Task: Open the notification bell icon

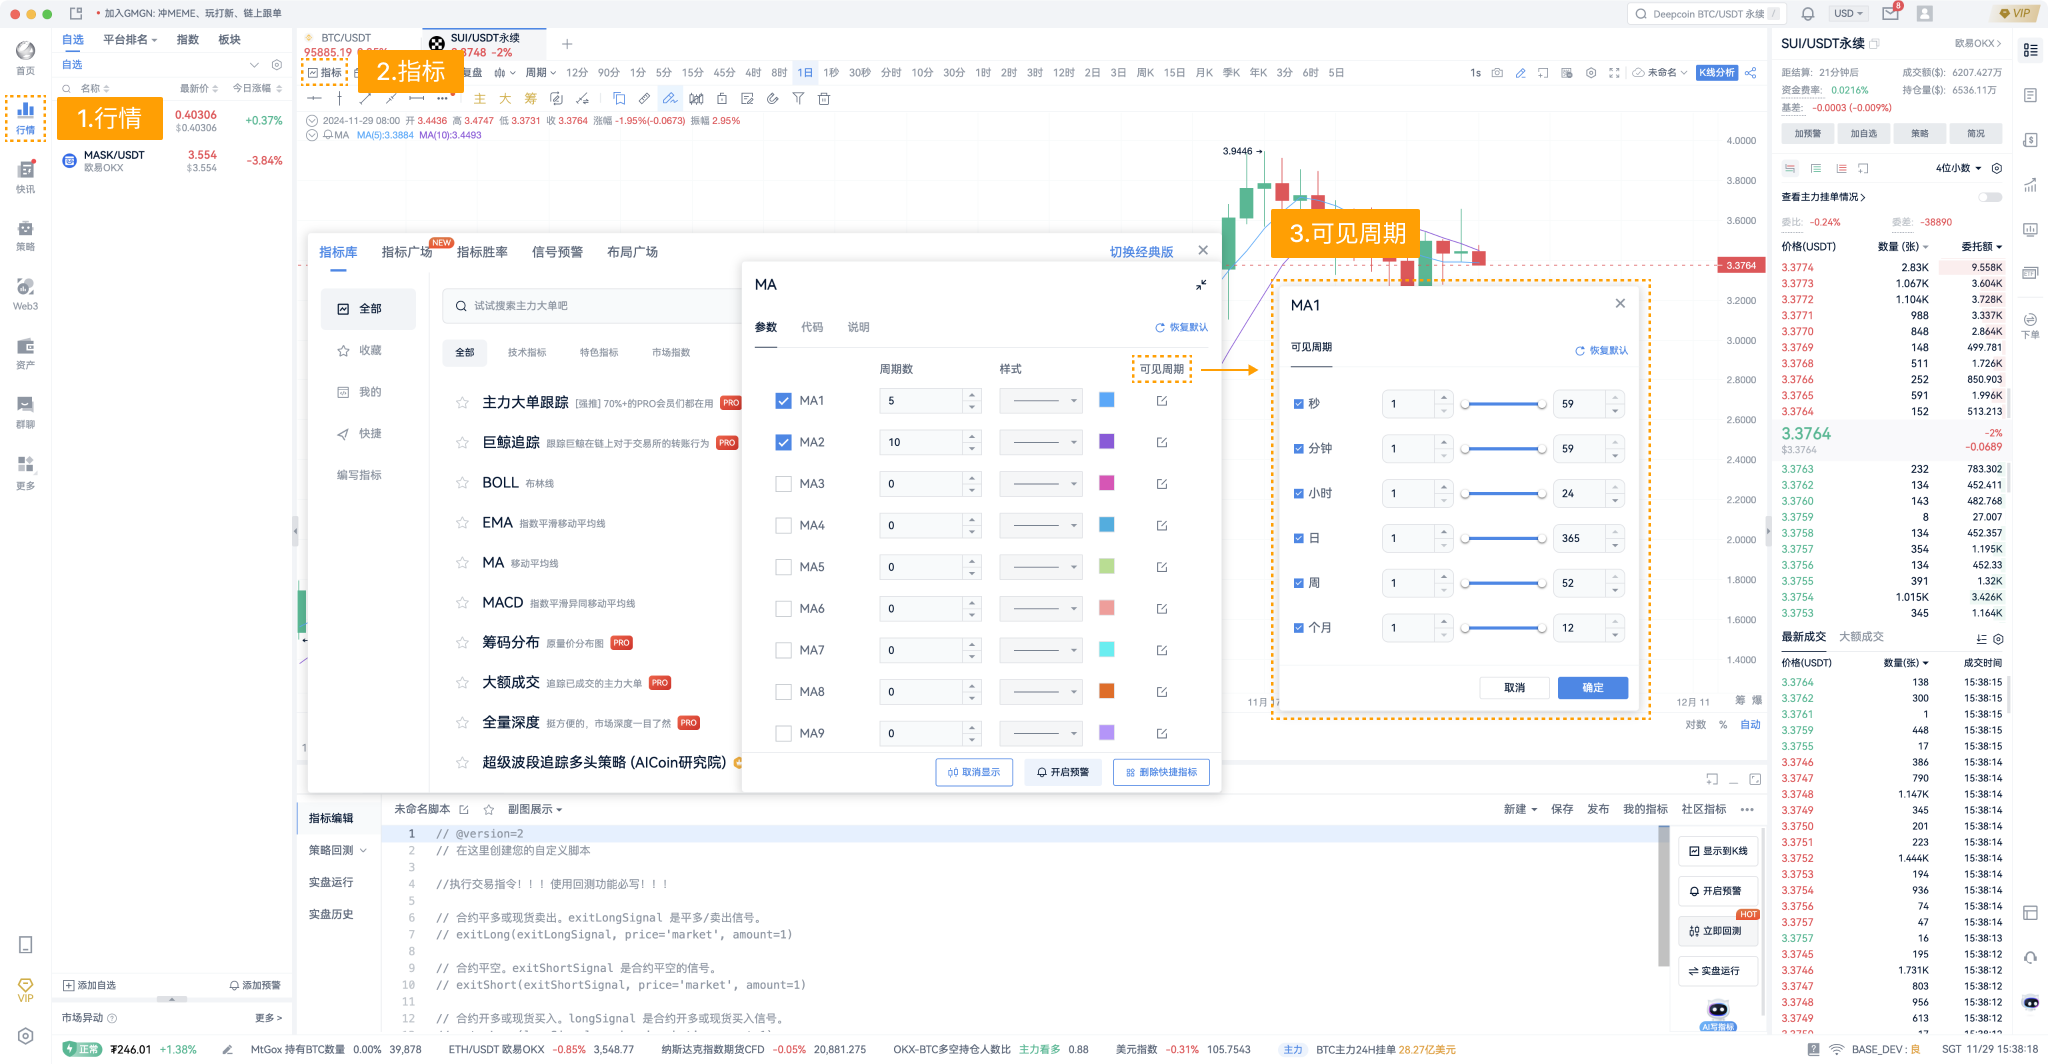Action: click(1808, 14)
